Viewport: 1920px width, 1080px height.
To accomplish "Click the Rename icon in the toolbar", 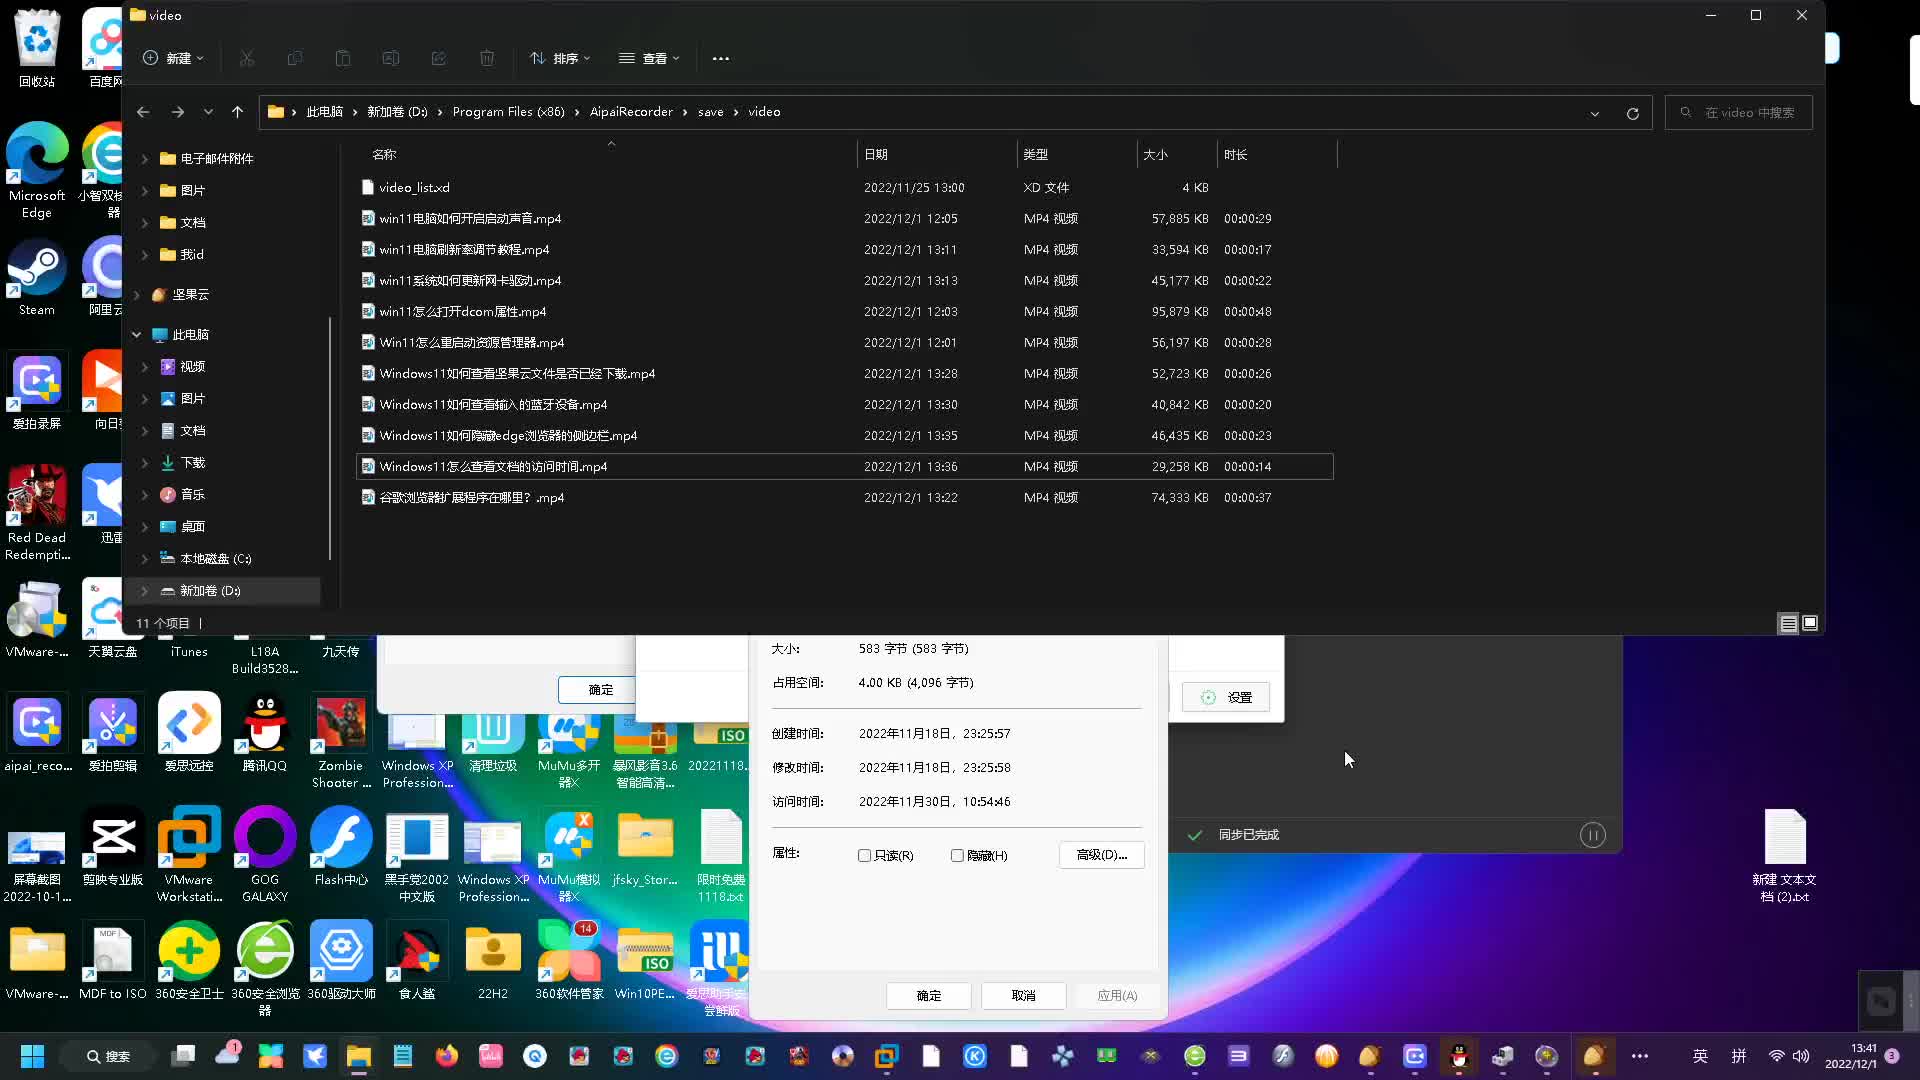I will [390, 58].
